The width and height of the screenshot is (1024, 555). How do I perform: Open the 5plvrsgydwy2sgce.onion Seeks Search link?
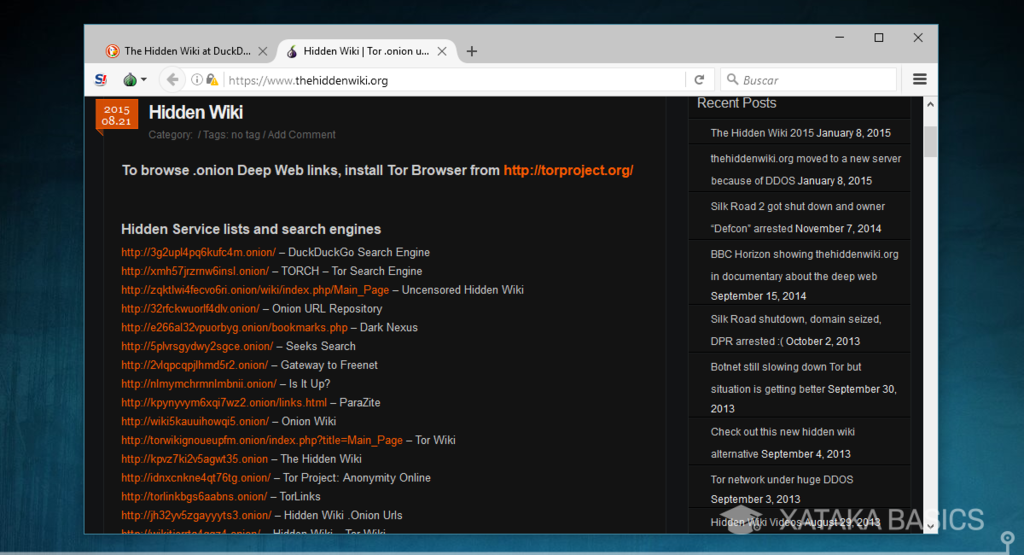[x=197, y=346]
